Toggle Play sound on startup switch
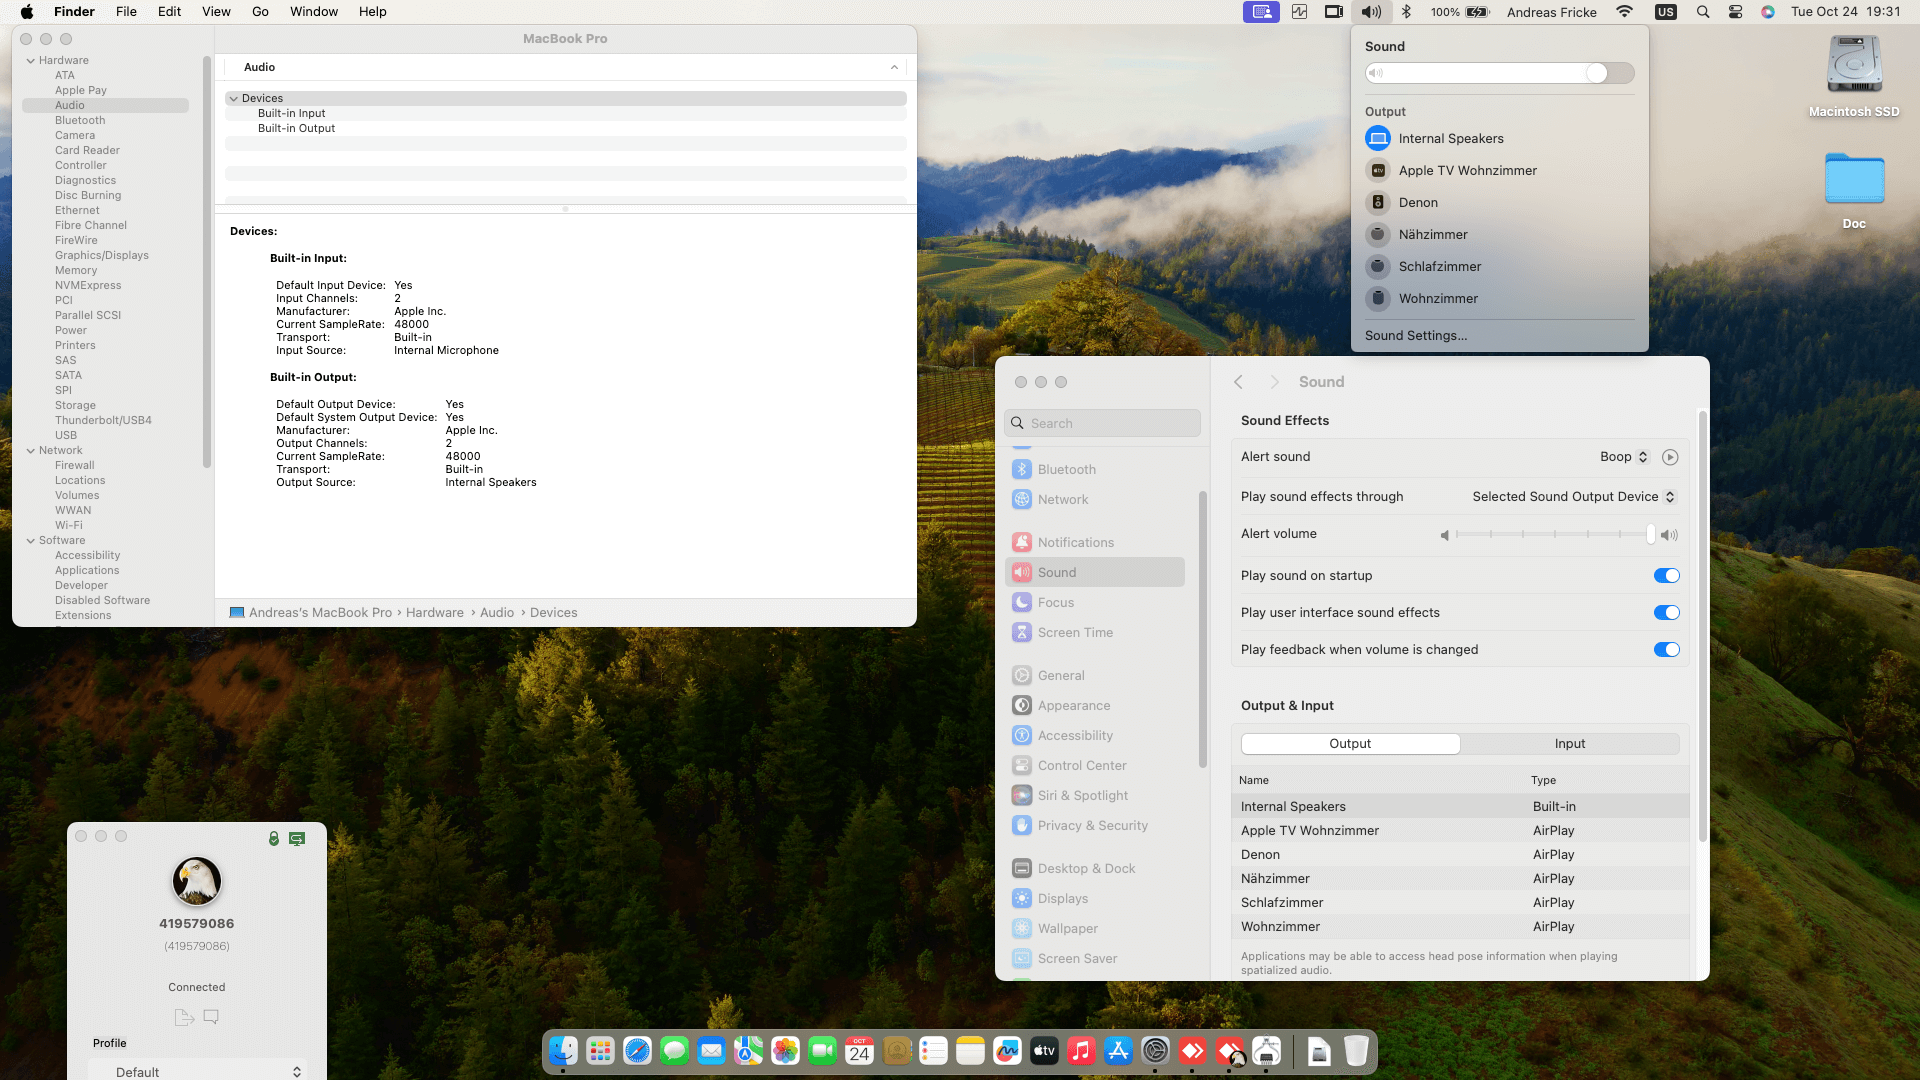Image resolution: width=1920 pixels, height=1080 pixels. tap(1666, 576)
